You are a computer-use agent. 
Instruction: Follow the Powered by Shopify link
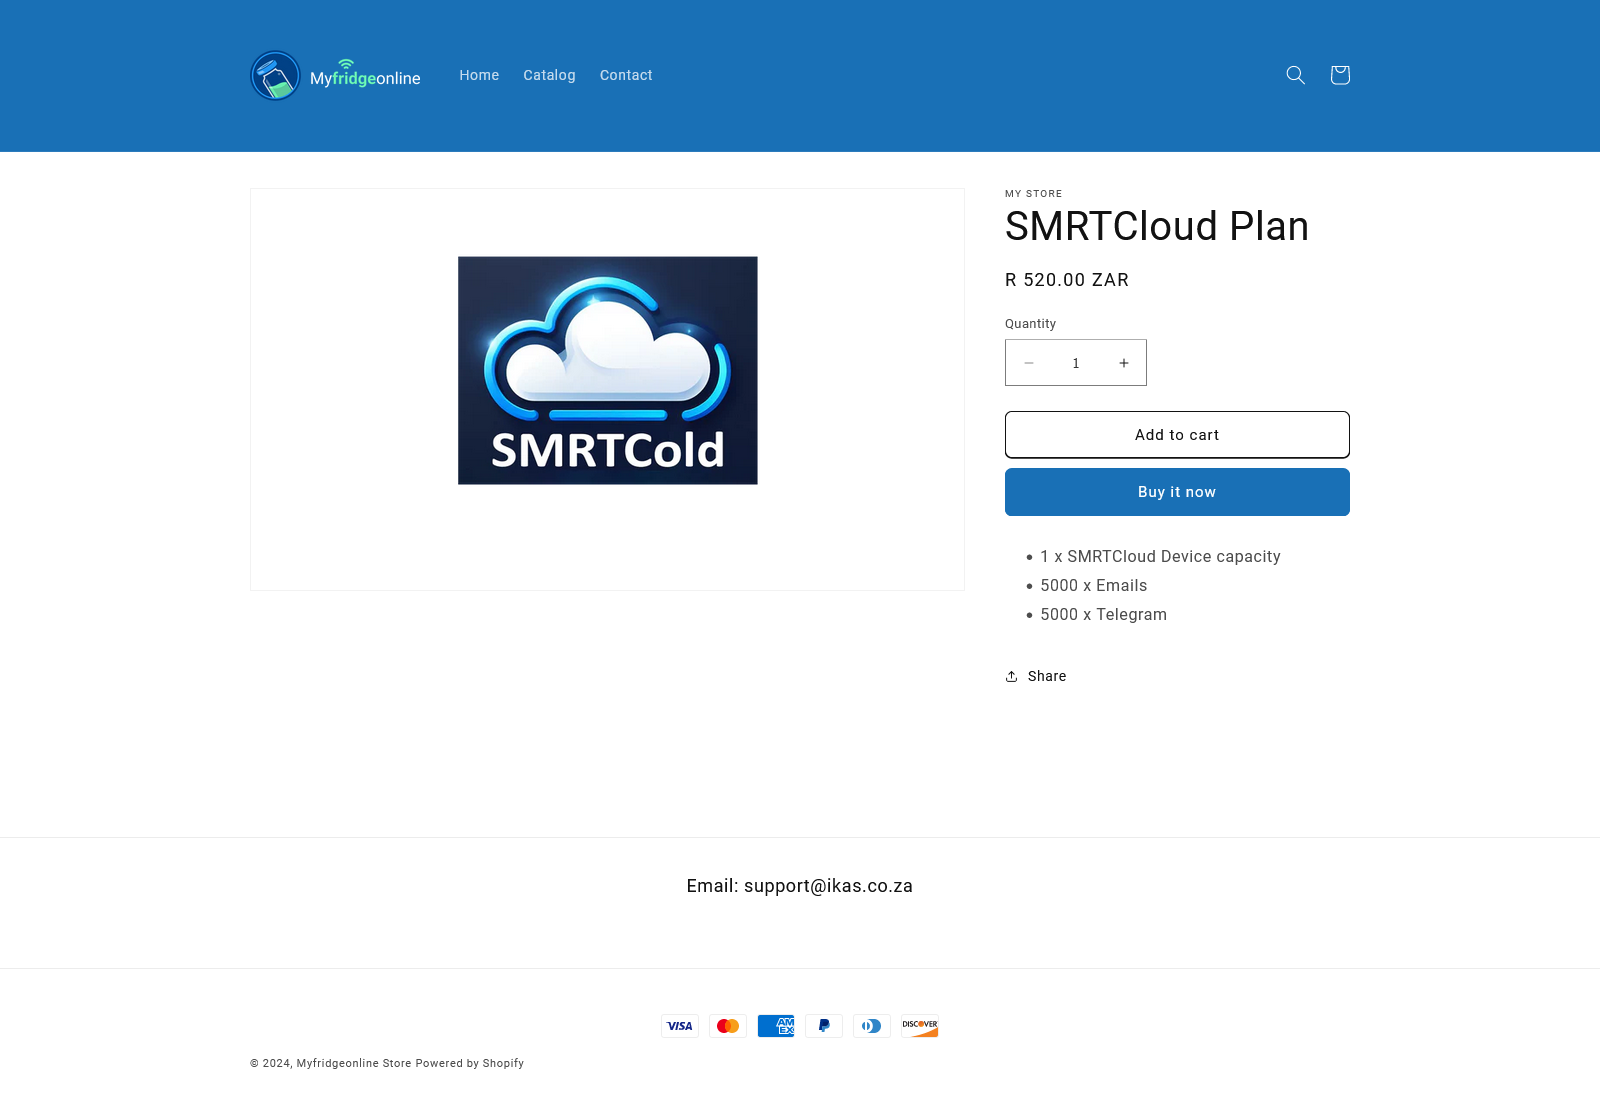[470, 1063]
